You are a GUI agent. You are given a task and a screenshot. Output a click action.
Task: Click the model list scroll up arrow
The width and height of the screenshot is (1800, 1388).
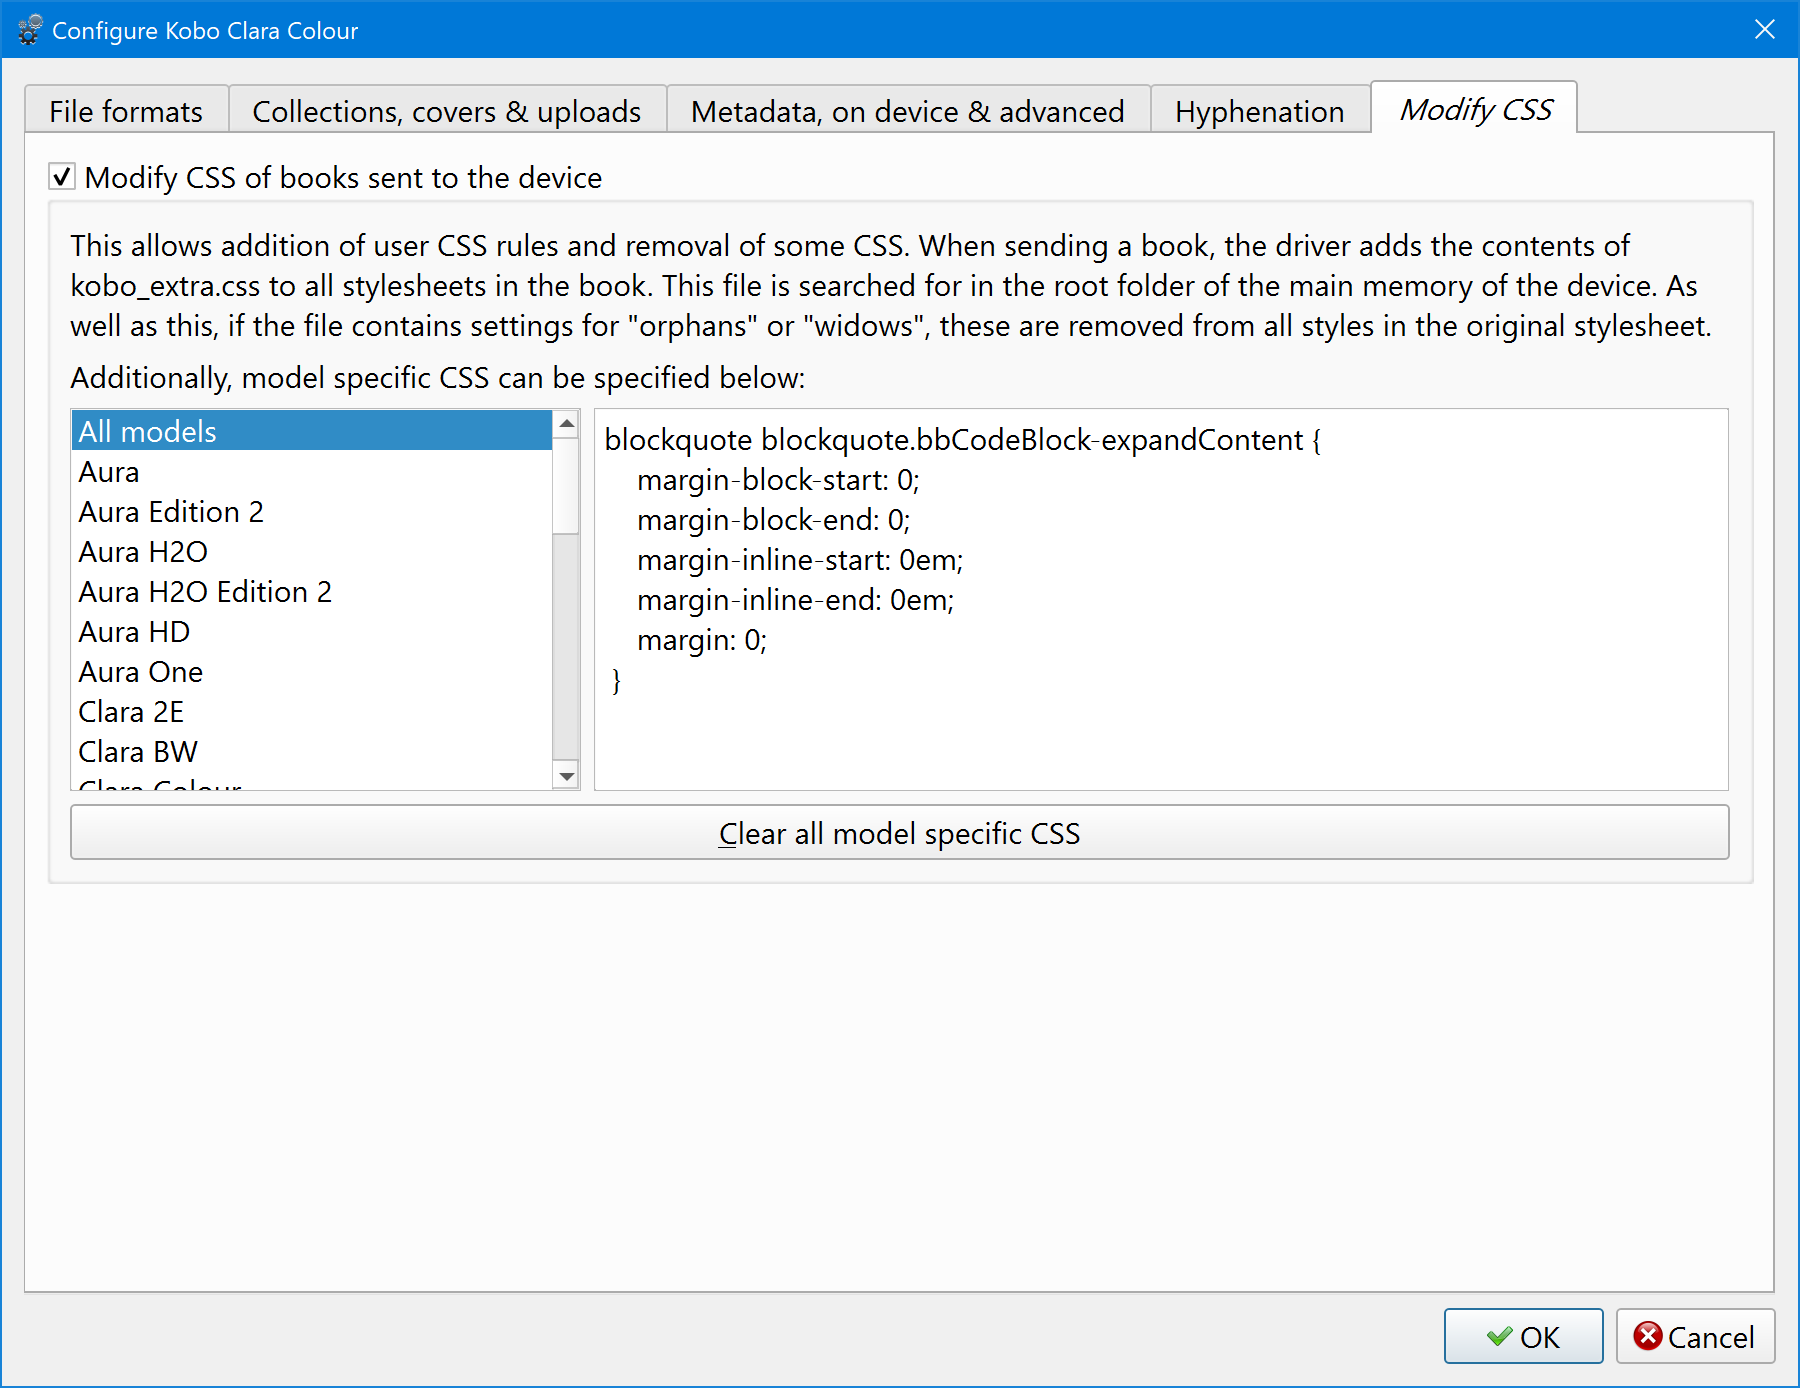point(567,424)
